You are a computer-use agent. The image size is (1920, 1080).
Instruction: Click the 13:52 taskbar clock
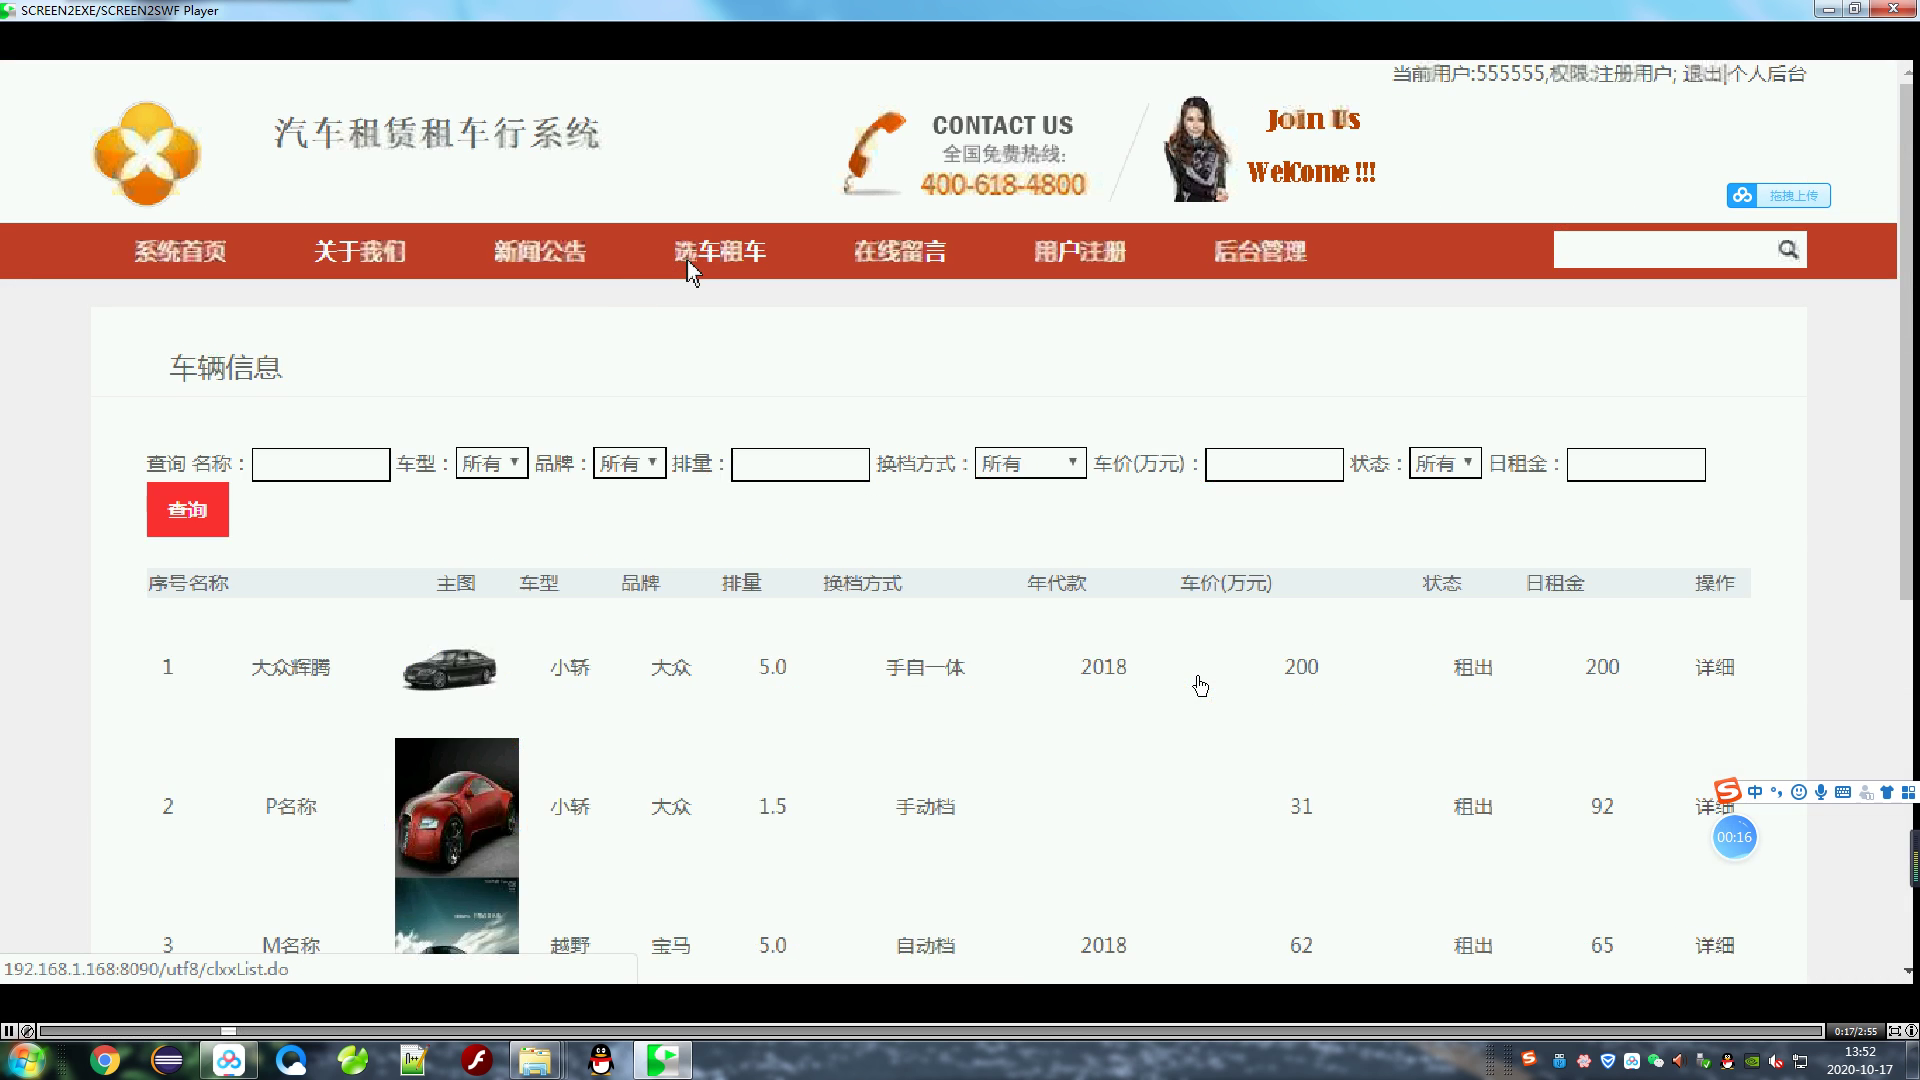[1860, 1052]
